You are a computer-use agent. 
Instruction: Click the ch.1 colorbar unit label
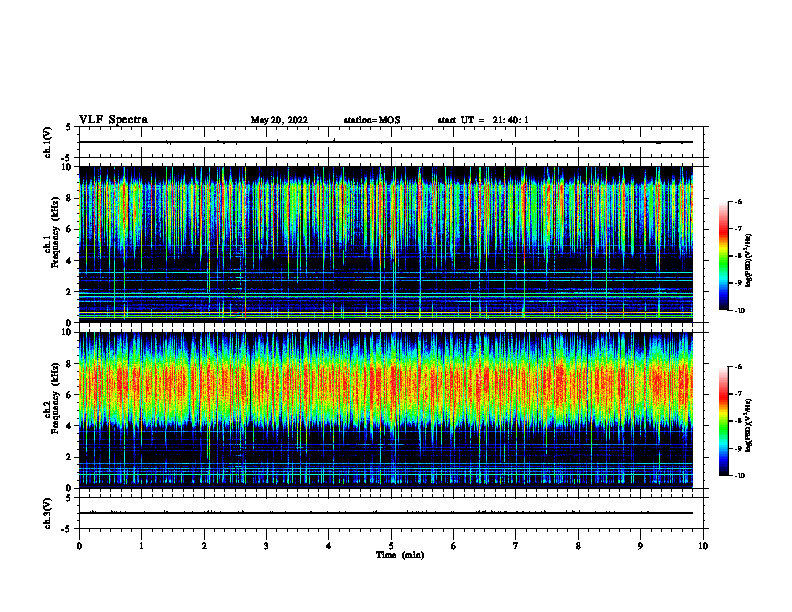[x=749, y=261]
